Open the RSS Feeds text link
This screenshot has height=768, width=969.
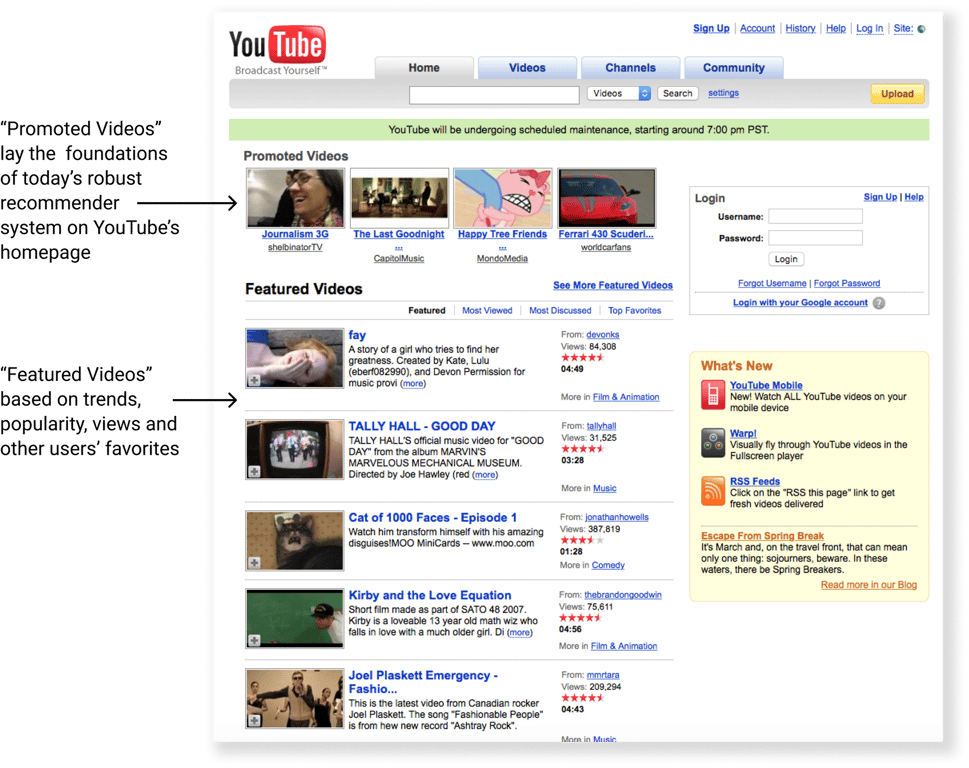tap(755, 481)
